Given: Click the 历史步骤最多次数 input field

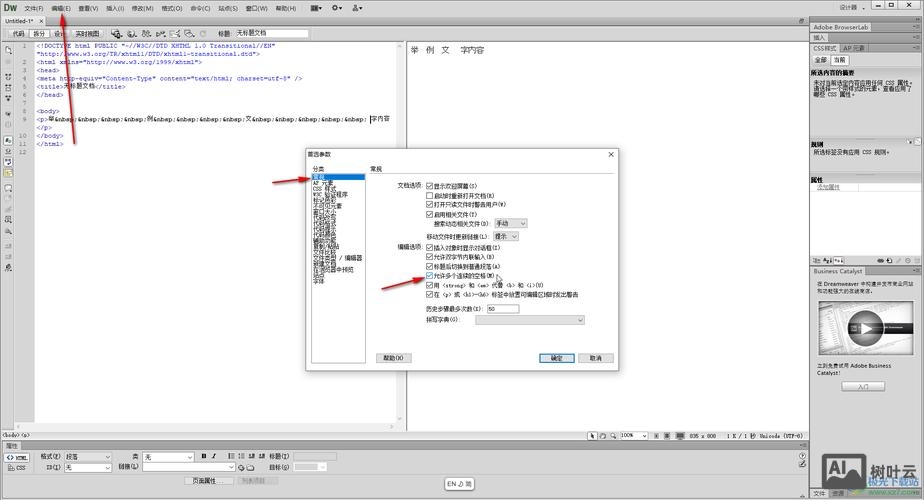Looking at the screenshot, I should point(502,309).
